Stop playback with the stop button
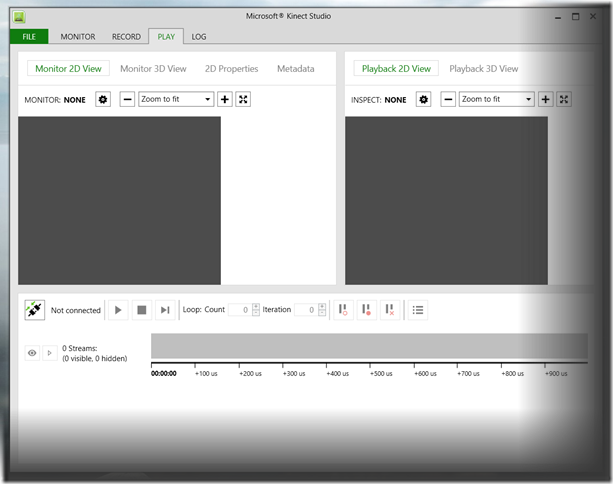 142,310
